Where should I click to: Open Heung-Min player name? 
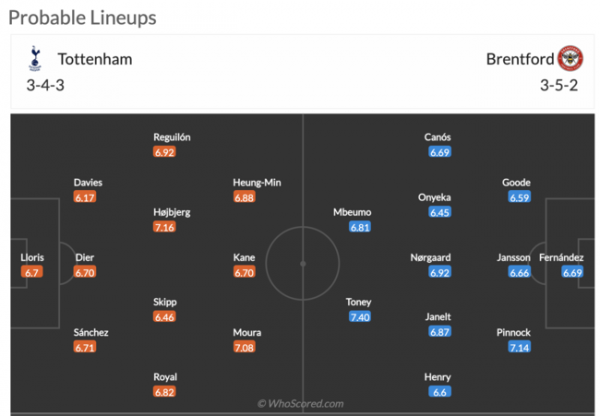[257, 183]
